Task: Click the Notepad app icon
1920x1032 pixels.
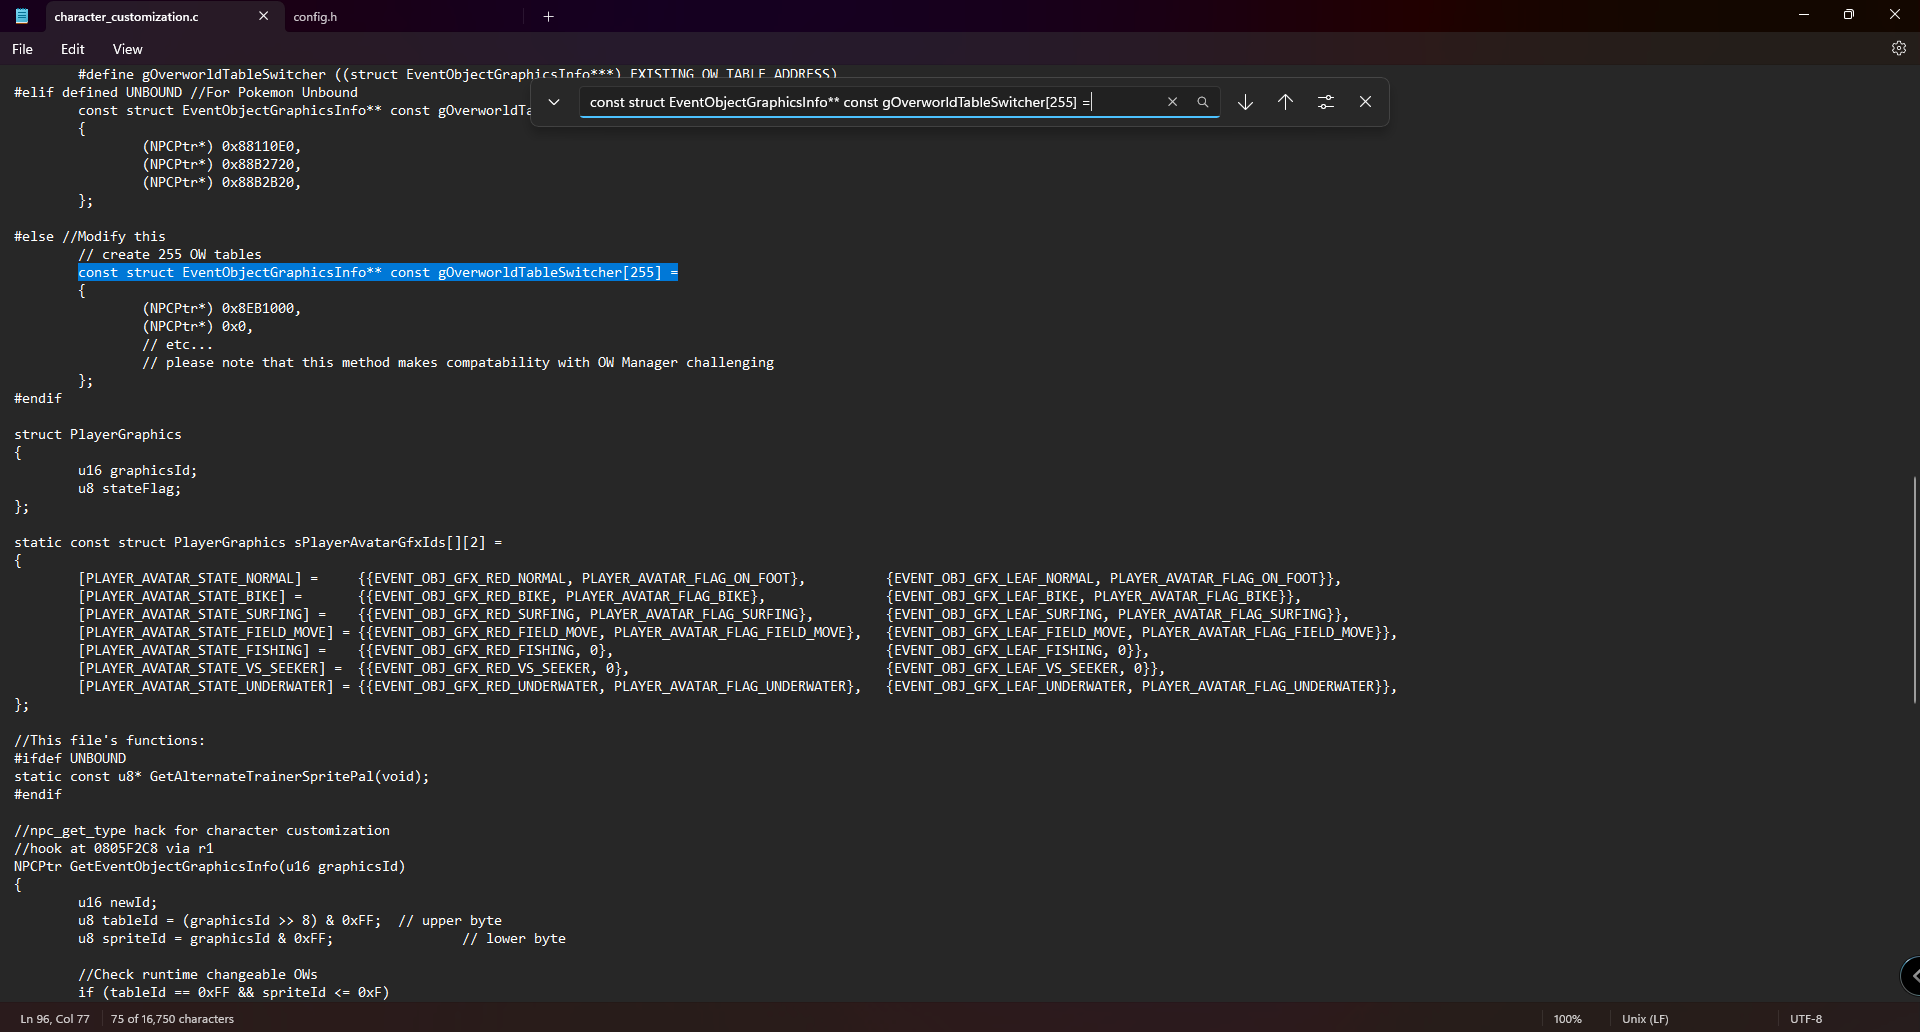Action: click(22, 16)
